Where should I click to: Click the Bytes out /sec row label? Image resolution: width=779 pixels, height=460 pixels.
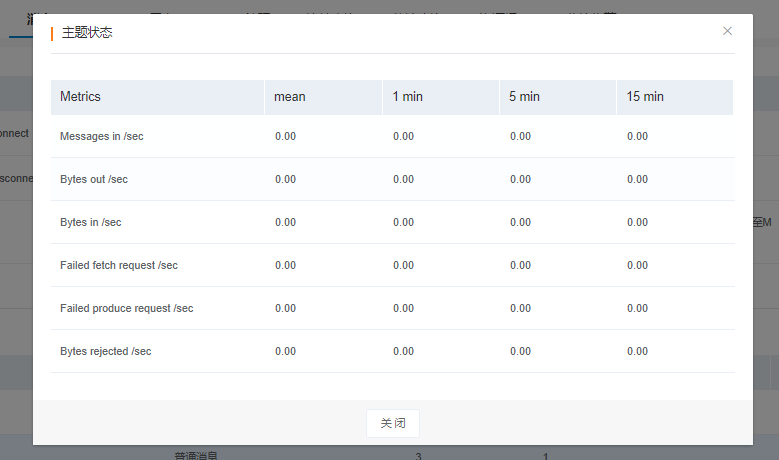94,179
